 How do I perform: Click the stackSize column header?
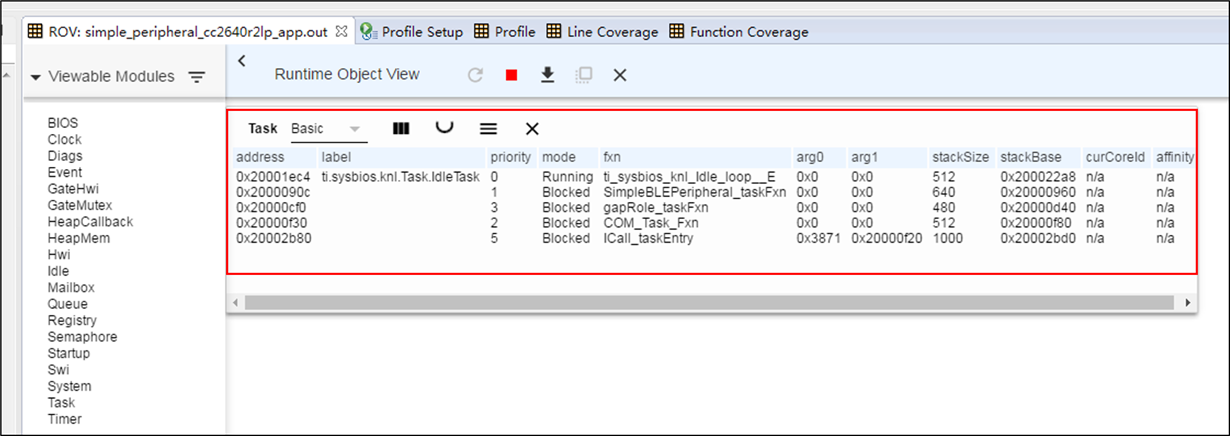coord(961,157)
